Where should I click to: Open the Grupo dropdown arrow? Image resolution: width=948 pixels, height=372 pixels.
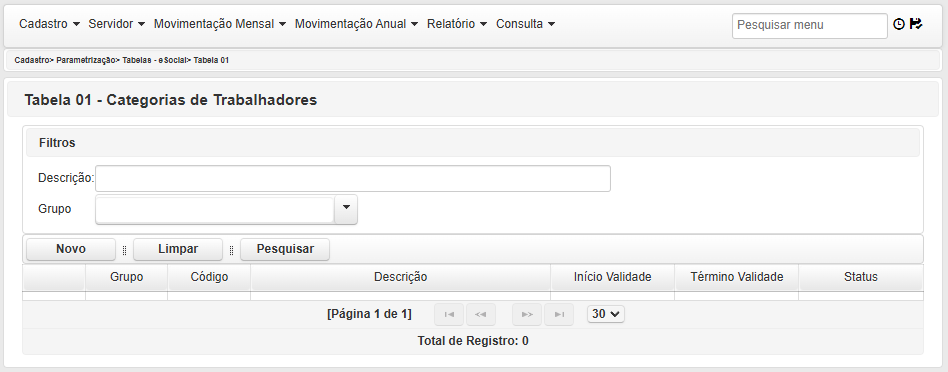346,209
